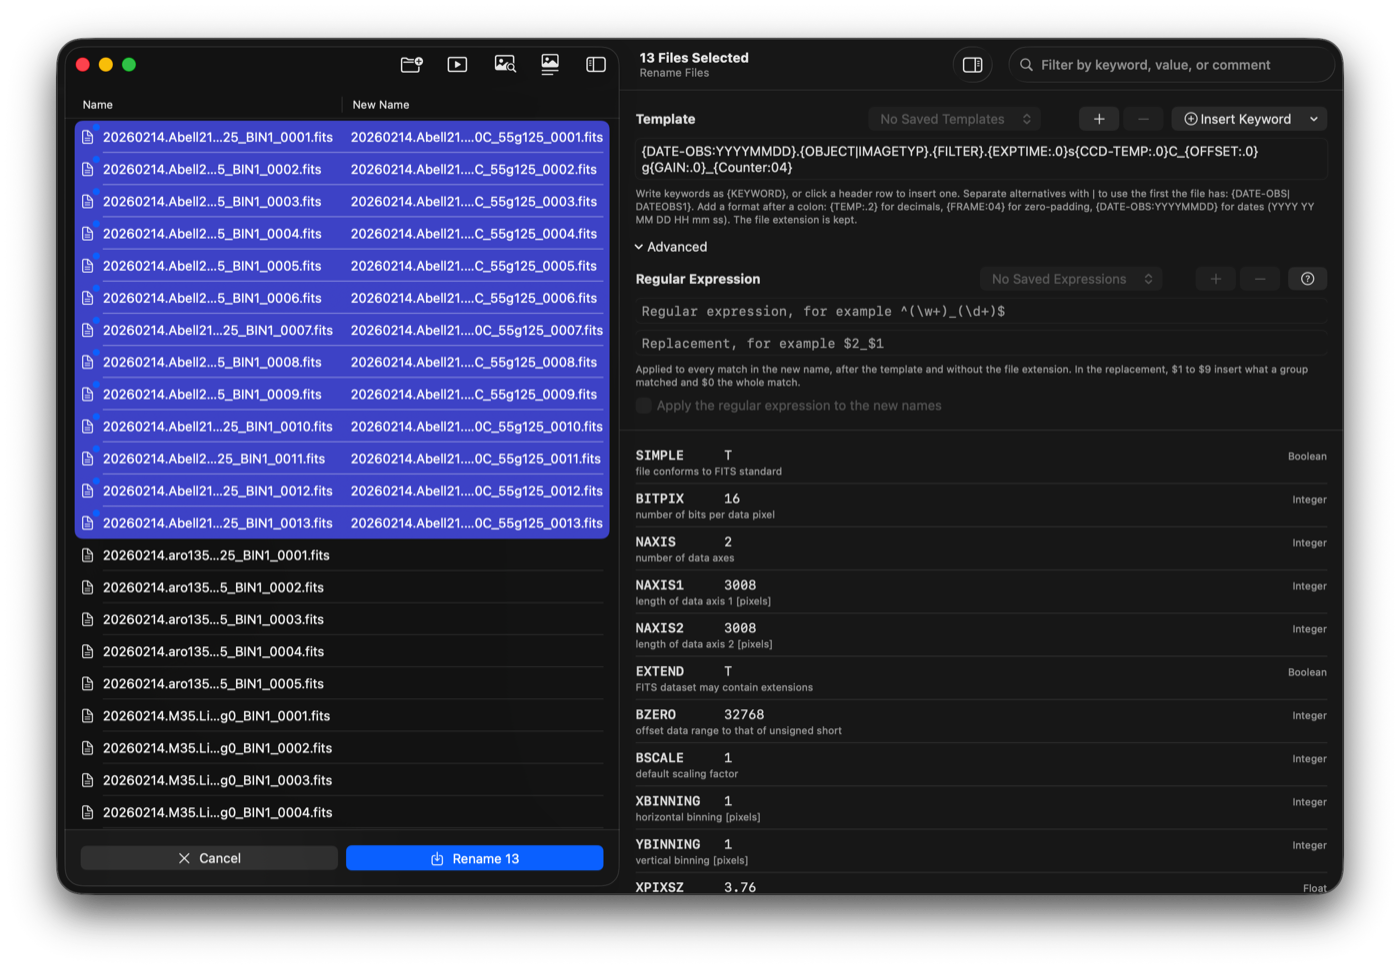
Task: Click the Template text field
Action: [x=982, y=160]
